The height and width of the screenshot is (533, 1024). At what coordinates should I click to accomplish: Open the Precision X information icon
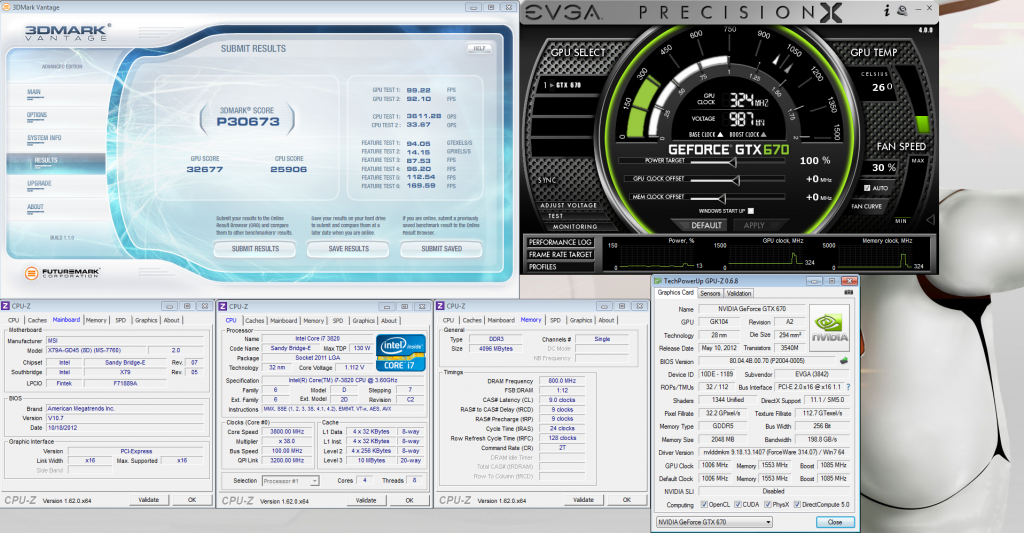click(x=887, y=10)
